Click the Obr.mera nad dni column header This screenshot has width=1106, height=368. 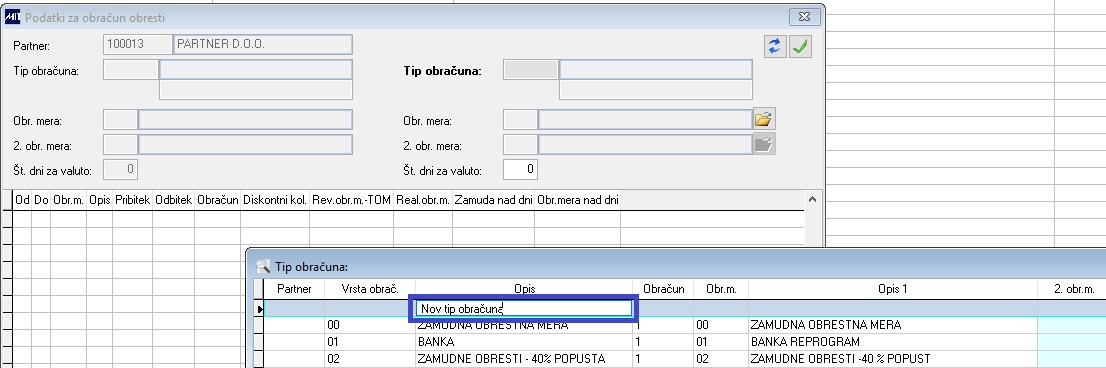pyautogui.click(x=578, y=200)
